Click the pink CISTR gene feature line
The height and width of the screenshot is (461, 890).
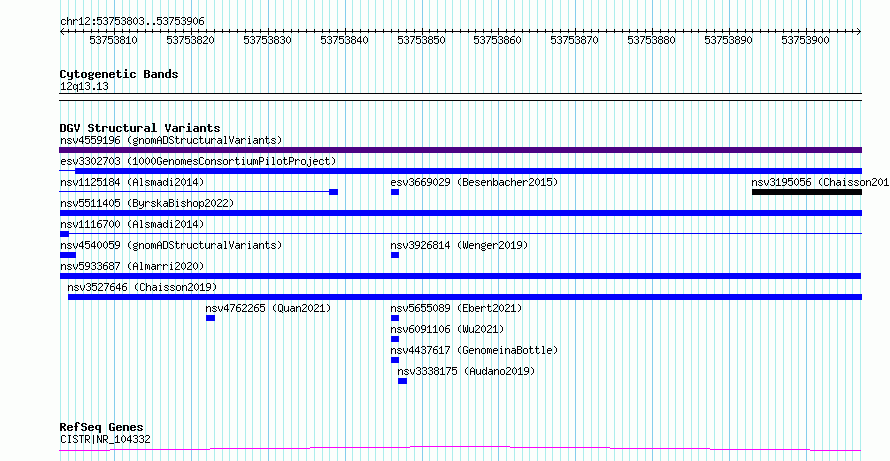[x=460, y=449]
